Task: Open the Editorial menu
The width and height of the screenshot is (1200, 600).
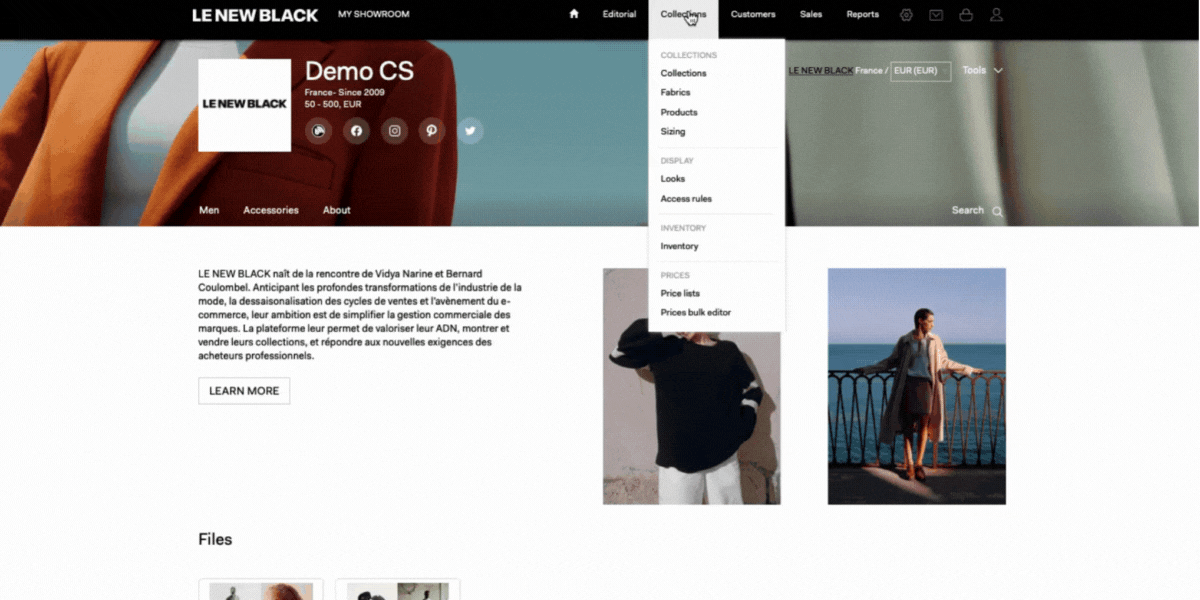Action: (619, 14)
